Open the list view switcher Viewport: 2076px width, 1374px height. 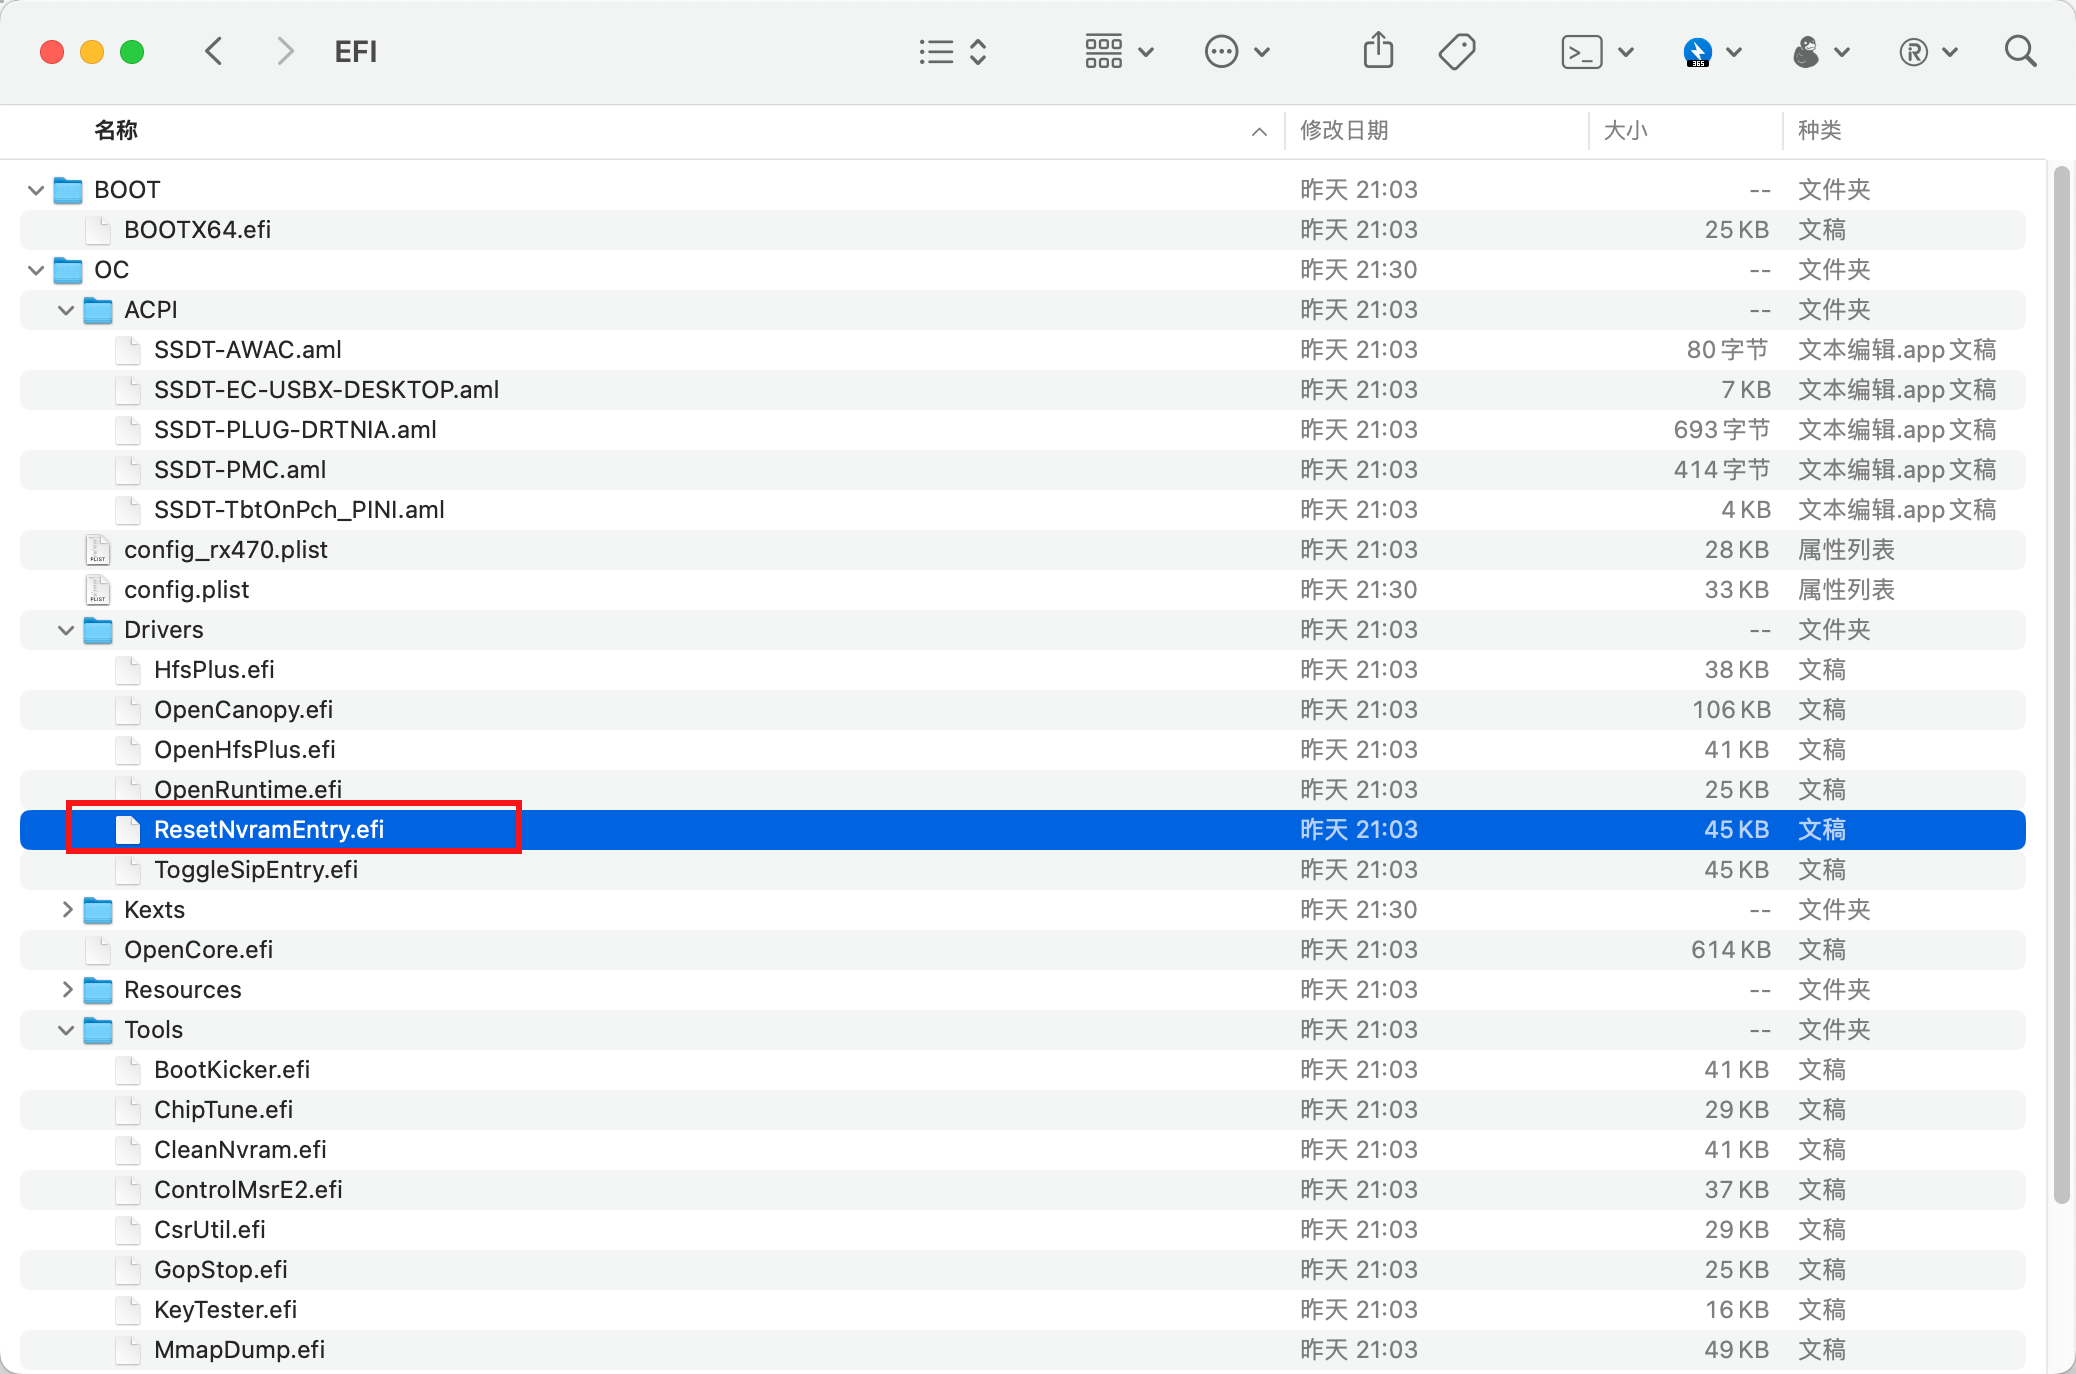pyautogui.click(x=953, y=52)
